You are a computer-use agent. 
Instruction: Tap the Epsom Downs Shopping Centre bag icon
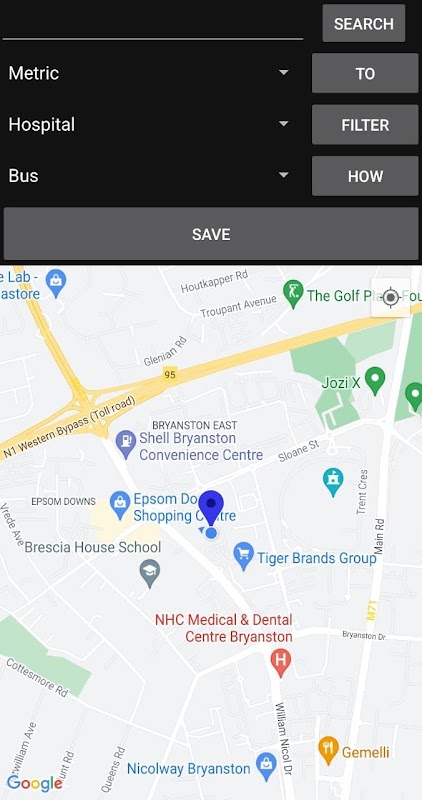click(x=120, y=505)
